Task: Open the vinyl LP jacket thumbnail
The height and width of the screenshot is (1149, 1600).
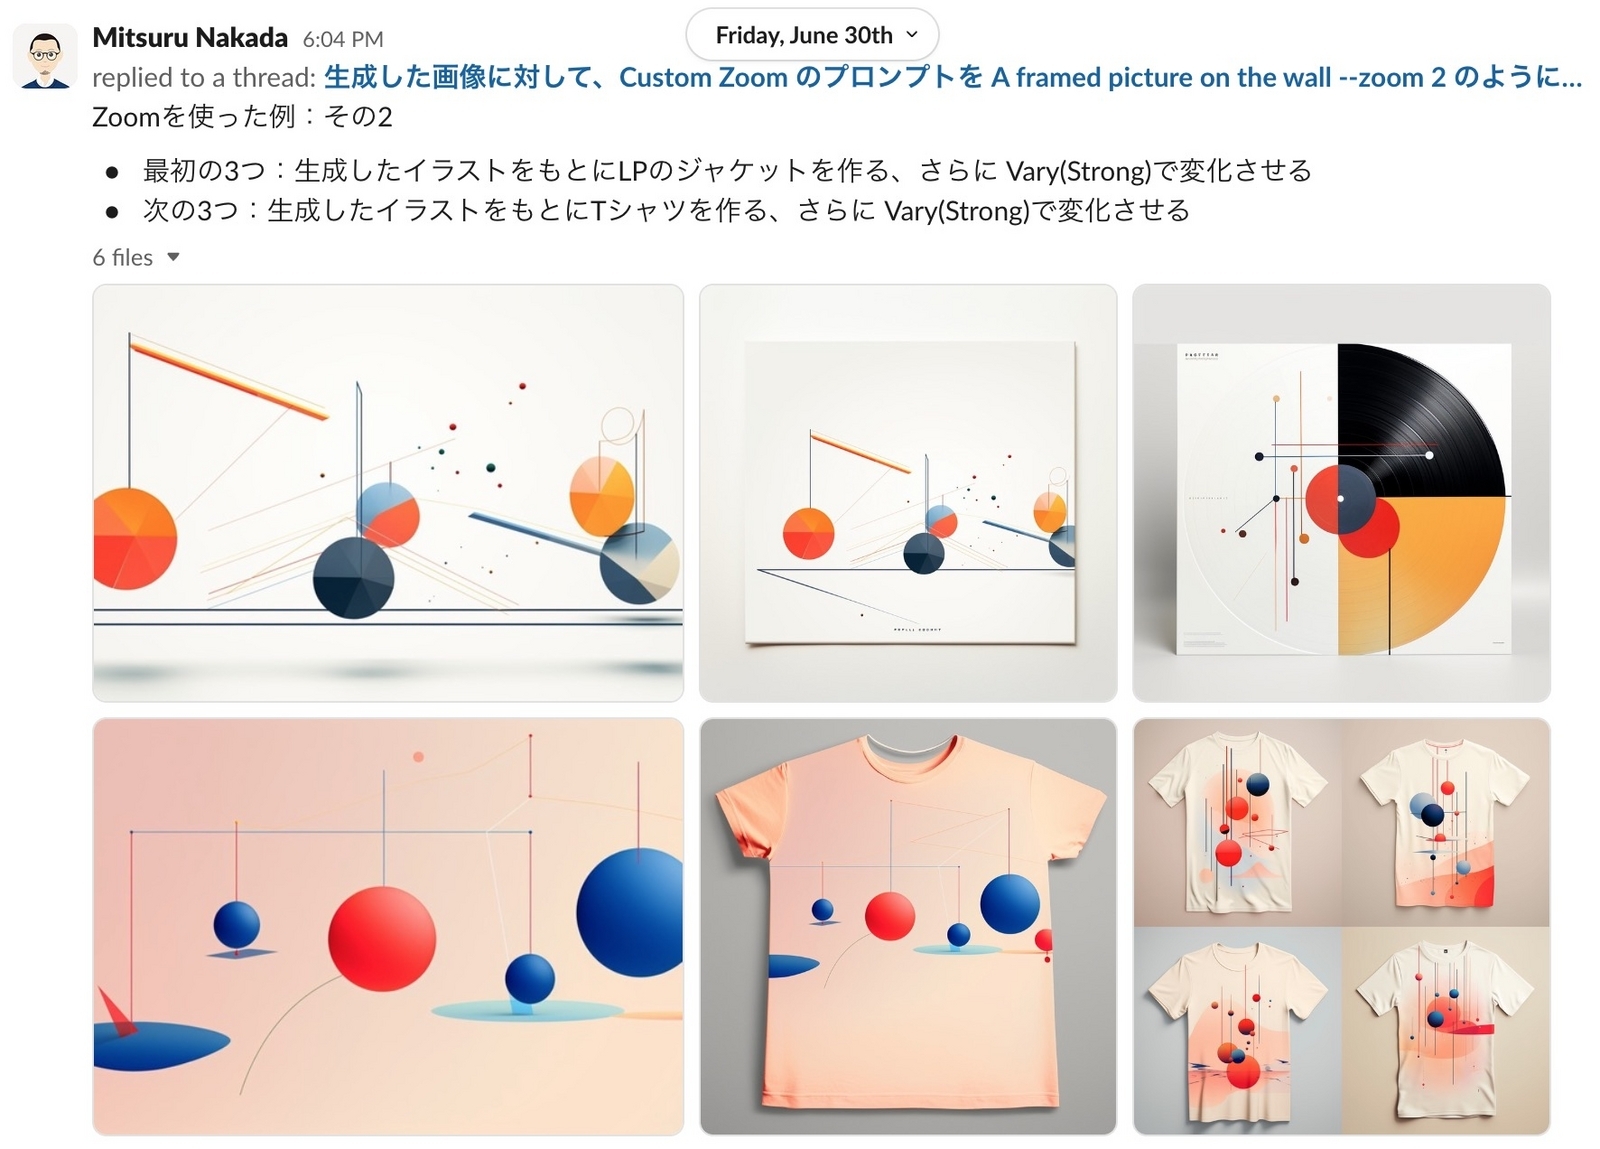Action: point(1341,493)
